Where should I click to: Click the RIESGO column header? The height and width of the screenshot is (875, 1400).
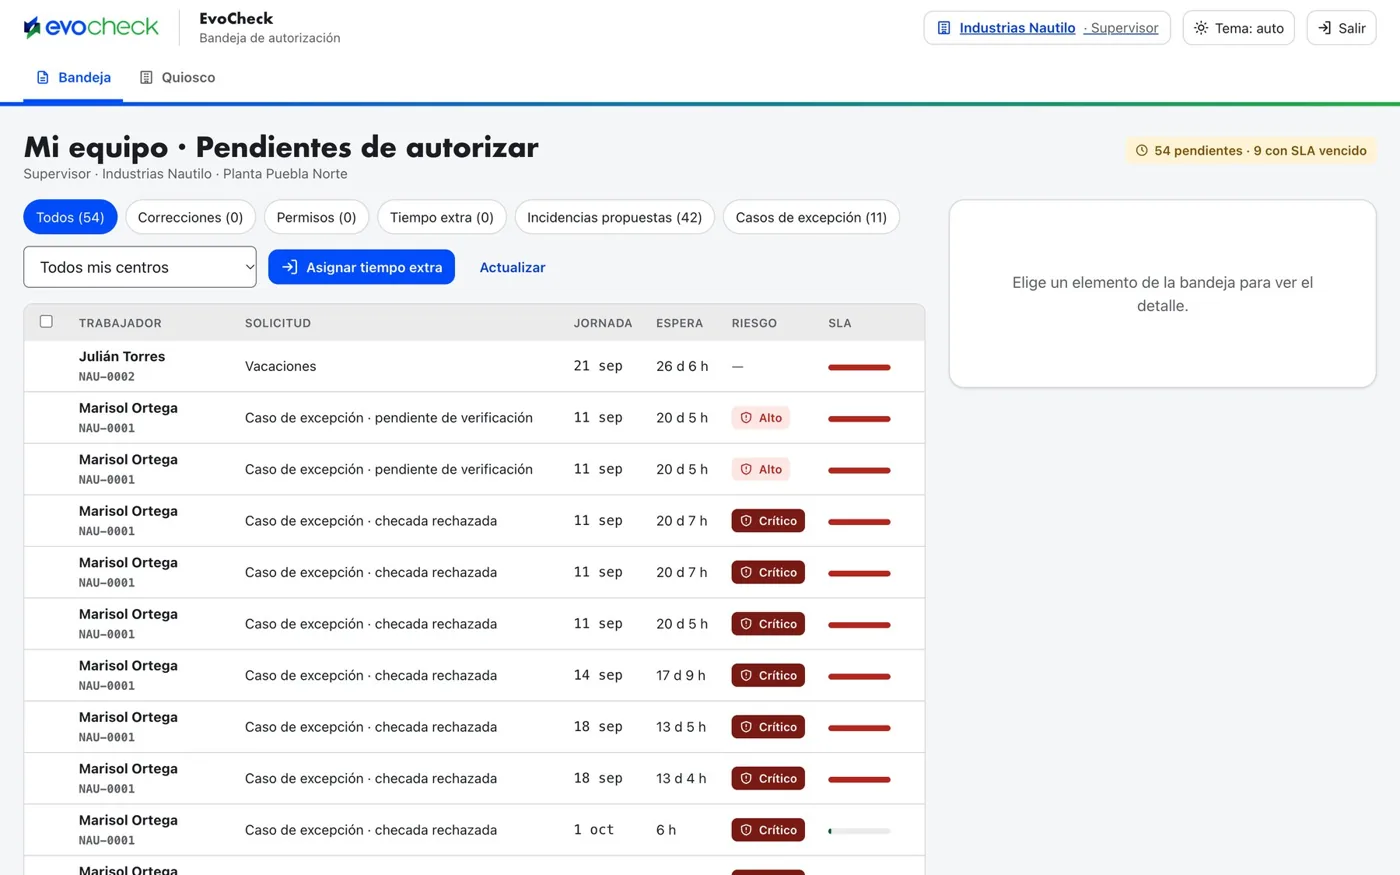pyautogui.click(x=754, y=323)
